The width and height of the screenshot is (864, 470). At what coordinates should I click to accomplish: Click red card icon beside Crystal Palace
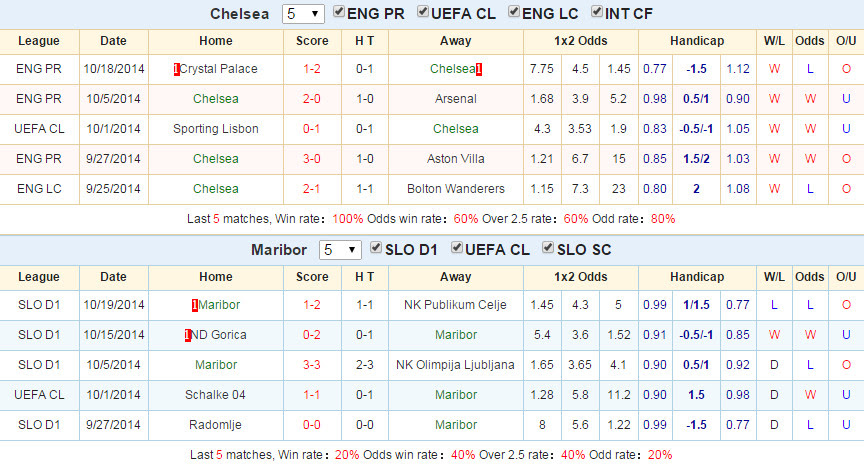[176, 69]
